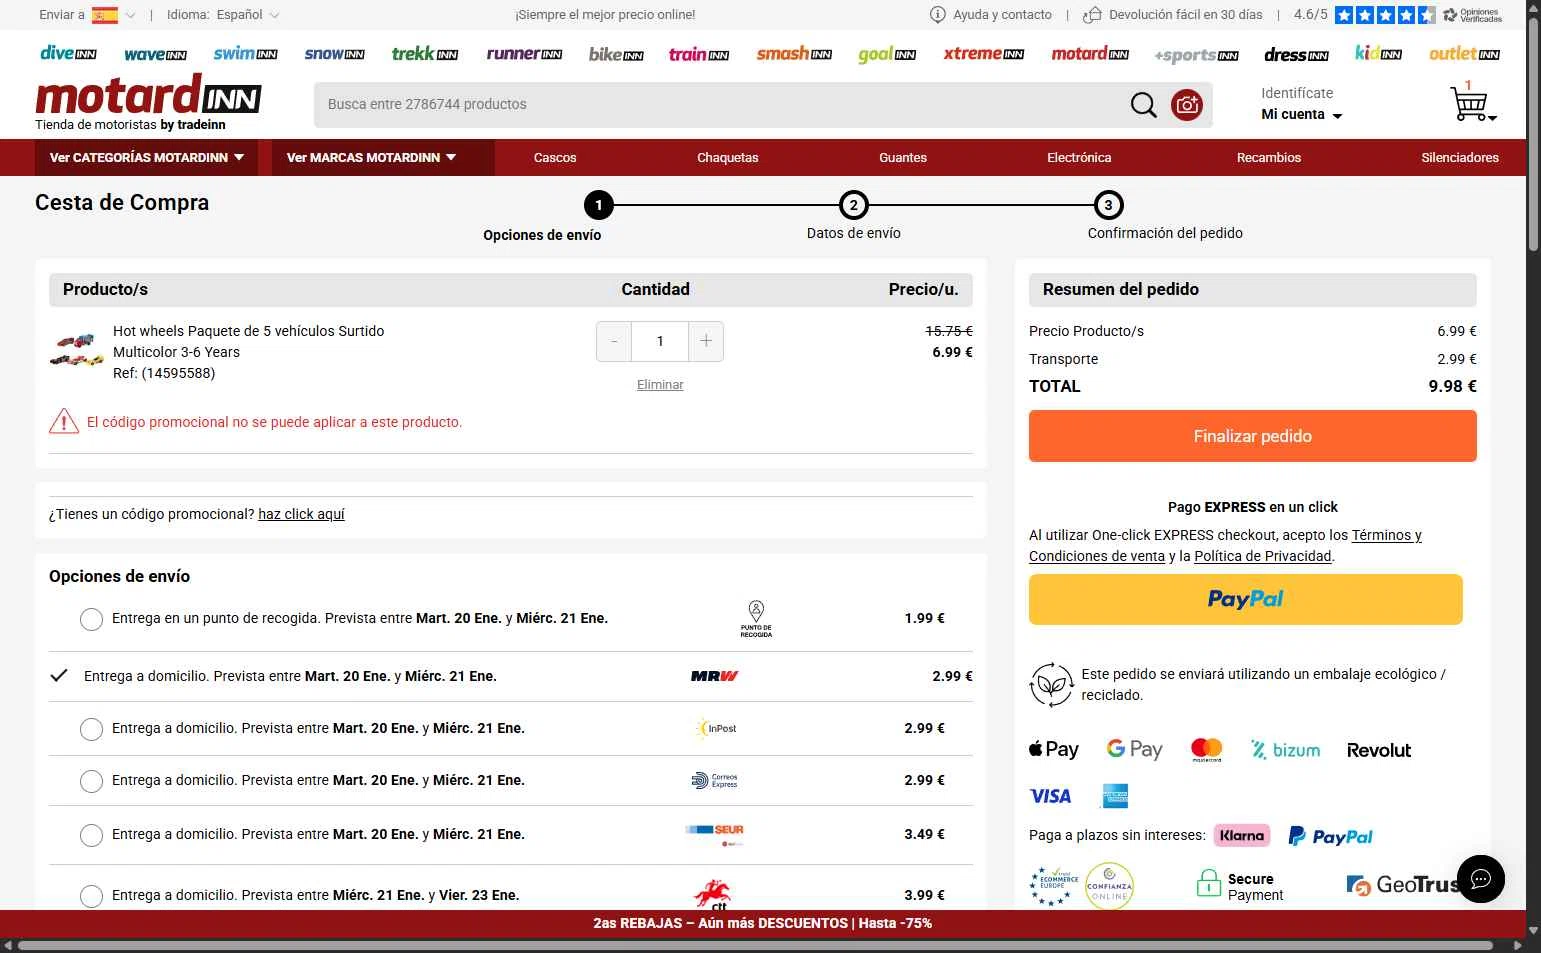Click the large motardinn main logo
This screenshot has width=1541, height=953.
pyautogui.click(x=148, y=96)
